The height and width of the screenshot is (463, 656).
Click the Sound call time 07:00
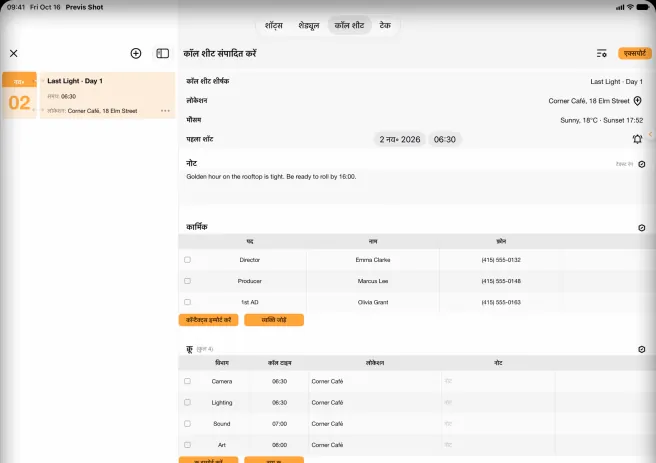coord(279,424)
